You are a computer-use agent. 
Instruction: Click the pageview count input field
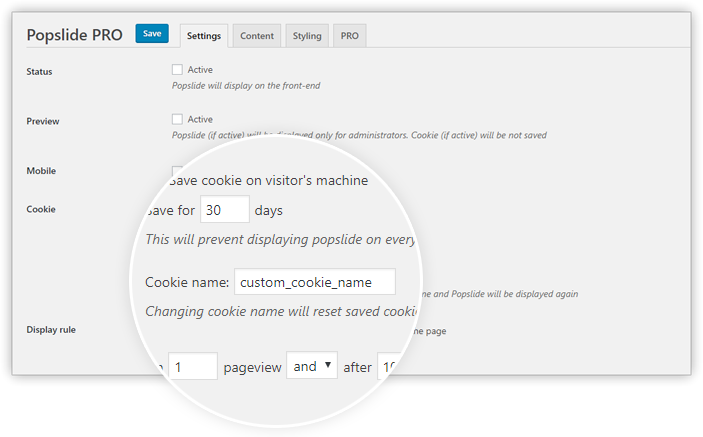[x=193, y=366]
